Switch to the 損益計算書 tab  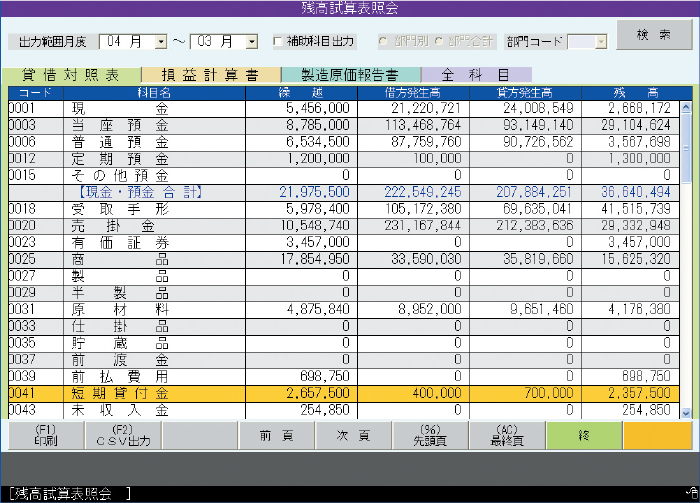pyautogui.click(x=210, y=75)
